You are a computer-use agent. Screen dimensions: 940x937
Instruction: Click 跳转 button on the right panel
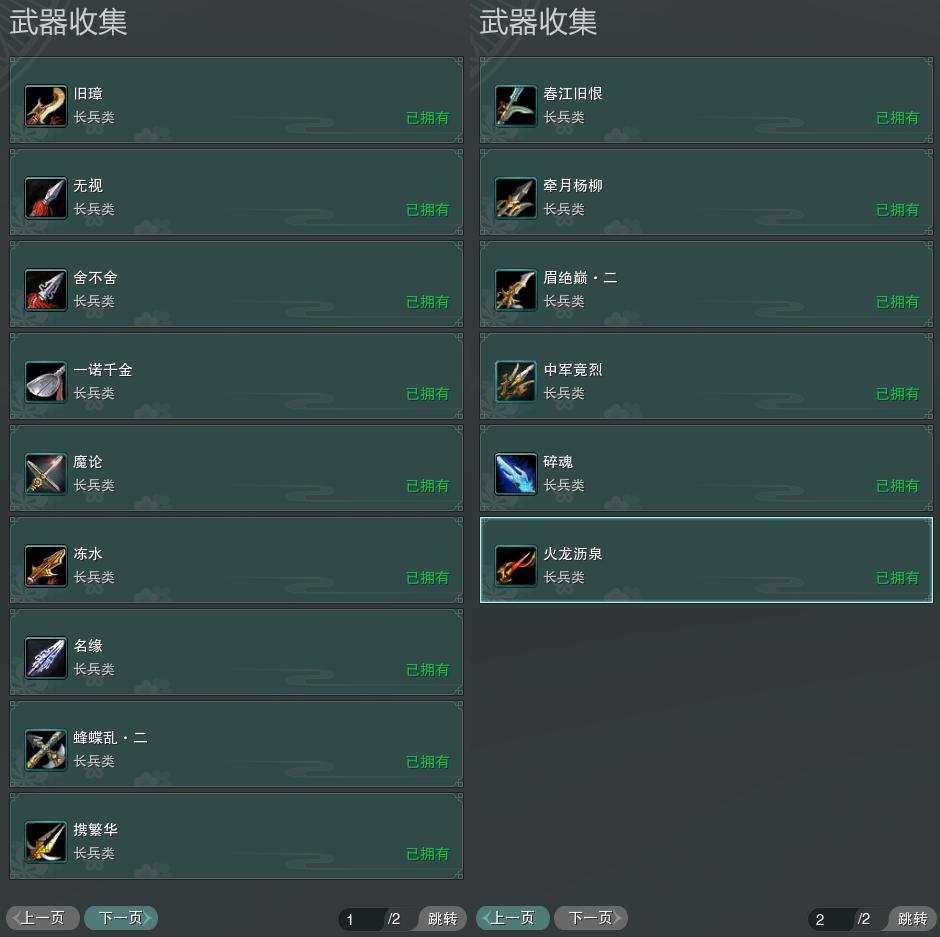[x=912, y=918]
